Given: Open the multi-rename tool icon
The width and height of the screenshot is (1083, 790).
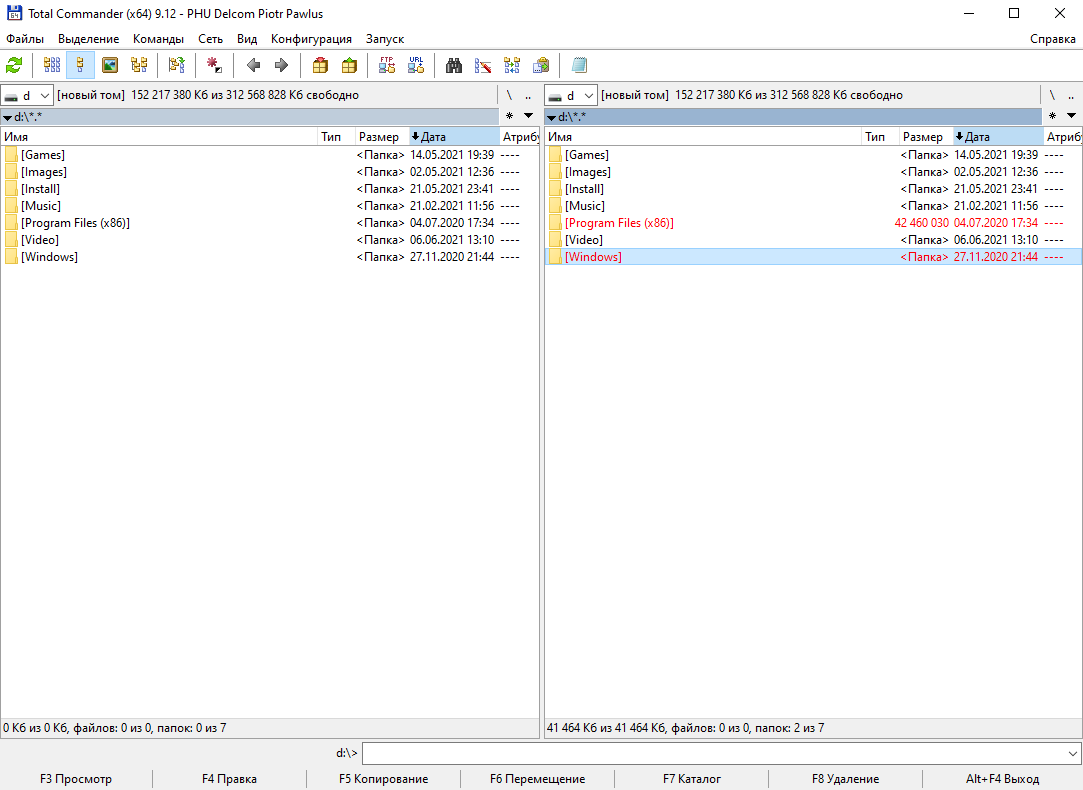Looking at the screenshot, I should point(483,66).
